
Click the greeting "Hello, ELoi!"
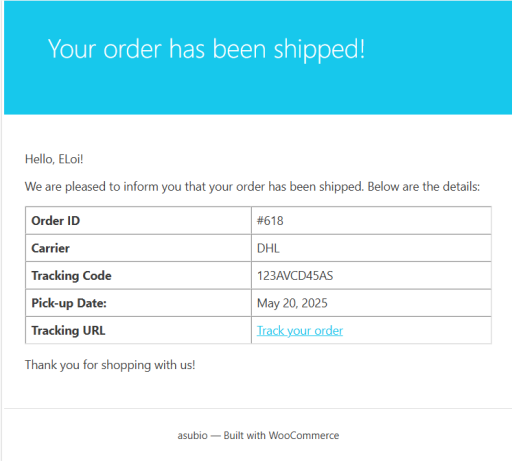[54, 159]
